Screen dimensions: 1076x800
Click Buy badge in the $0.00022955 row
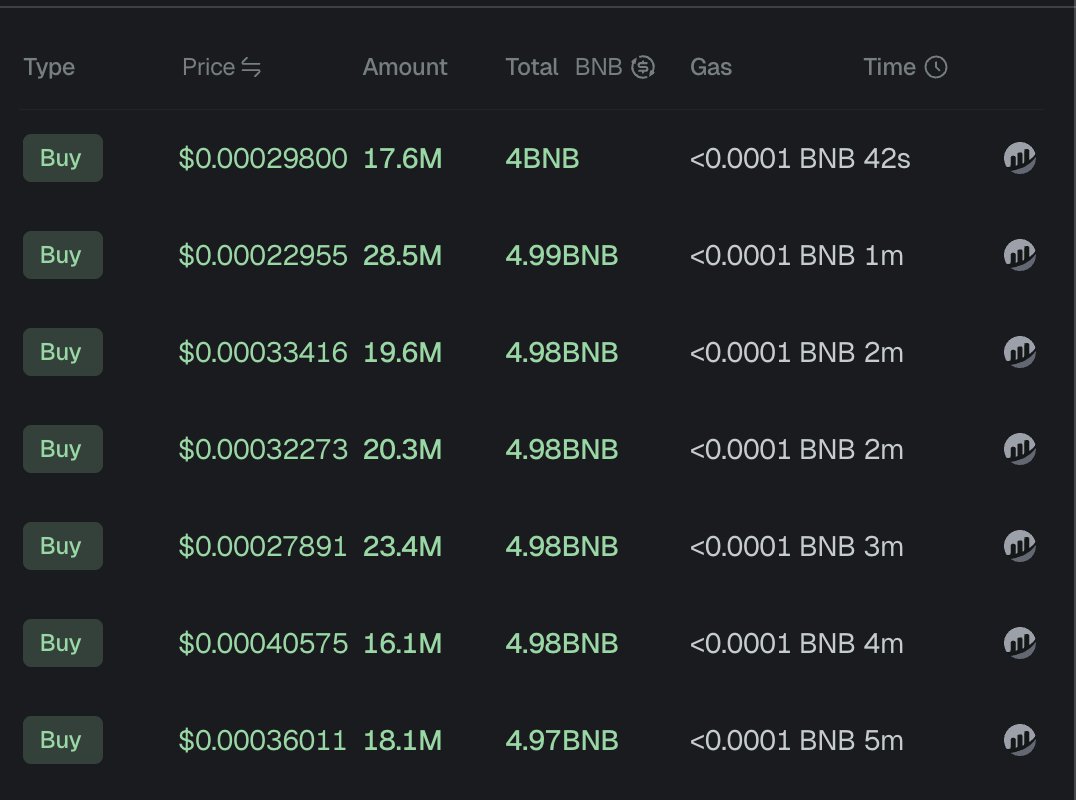(x=62, y=255)
